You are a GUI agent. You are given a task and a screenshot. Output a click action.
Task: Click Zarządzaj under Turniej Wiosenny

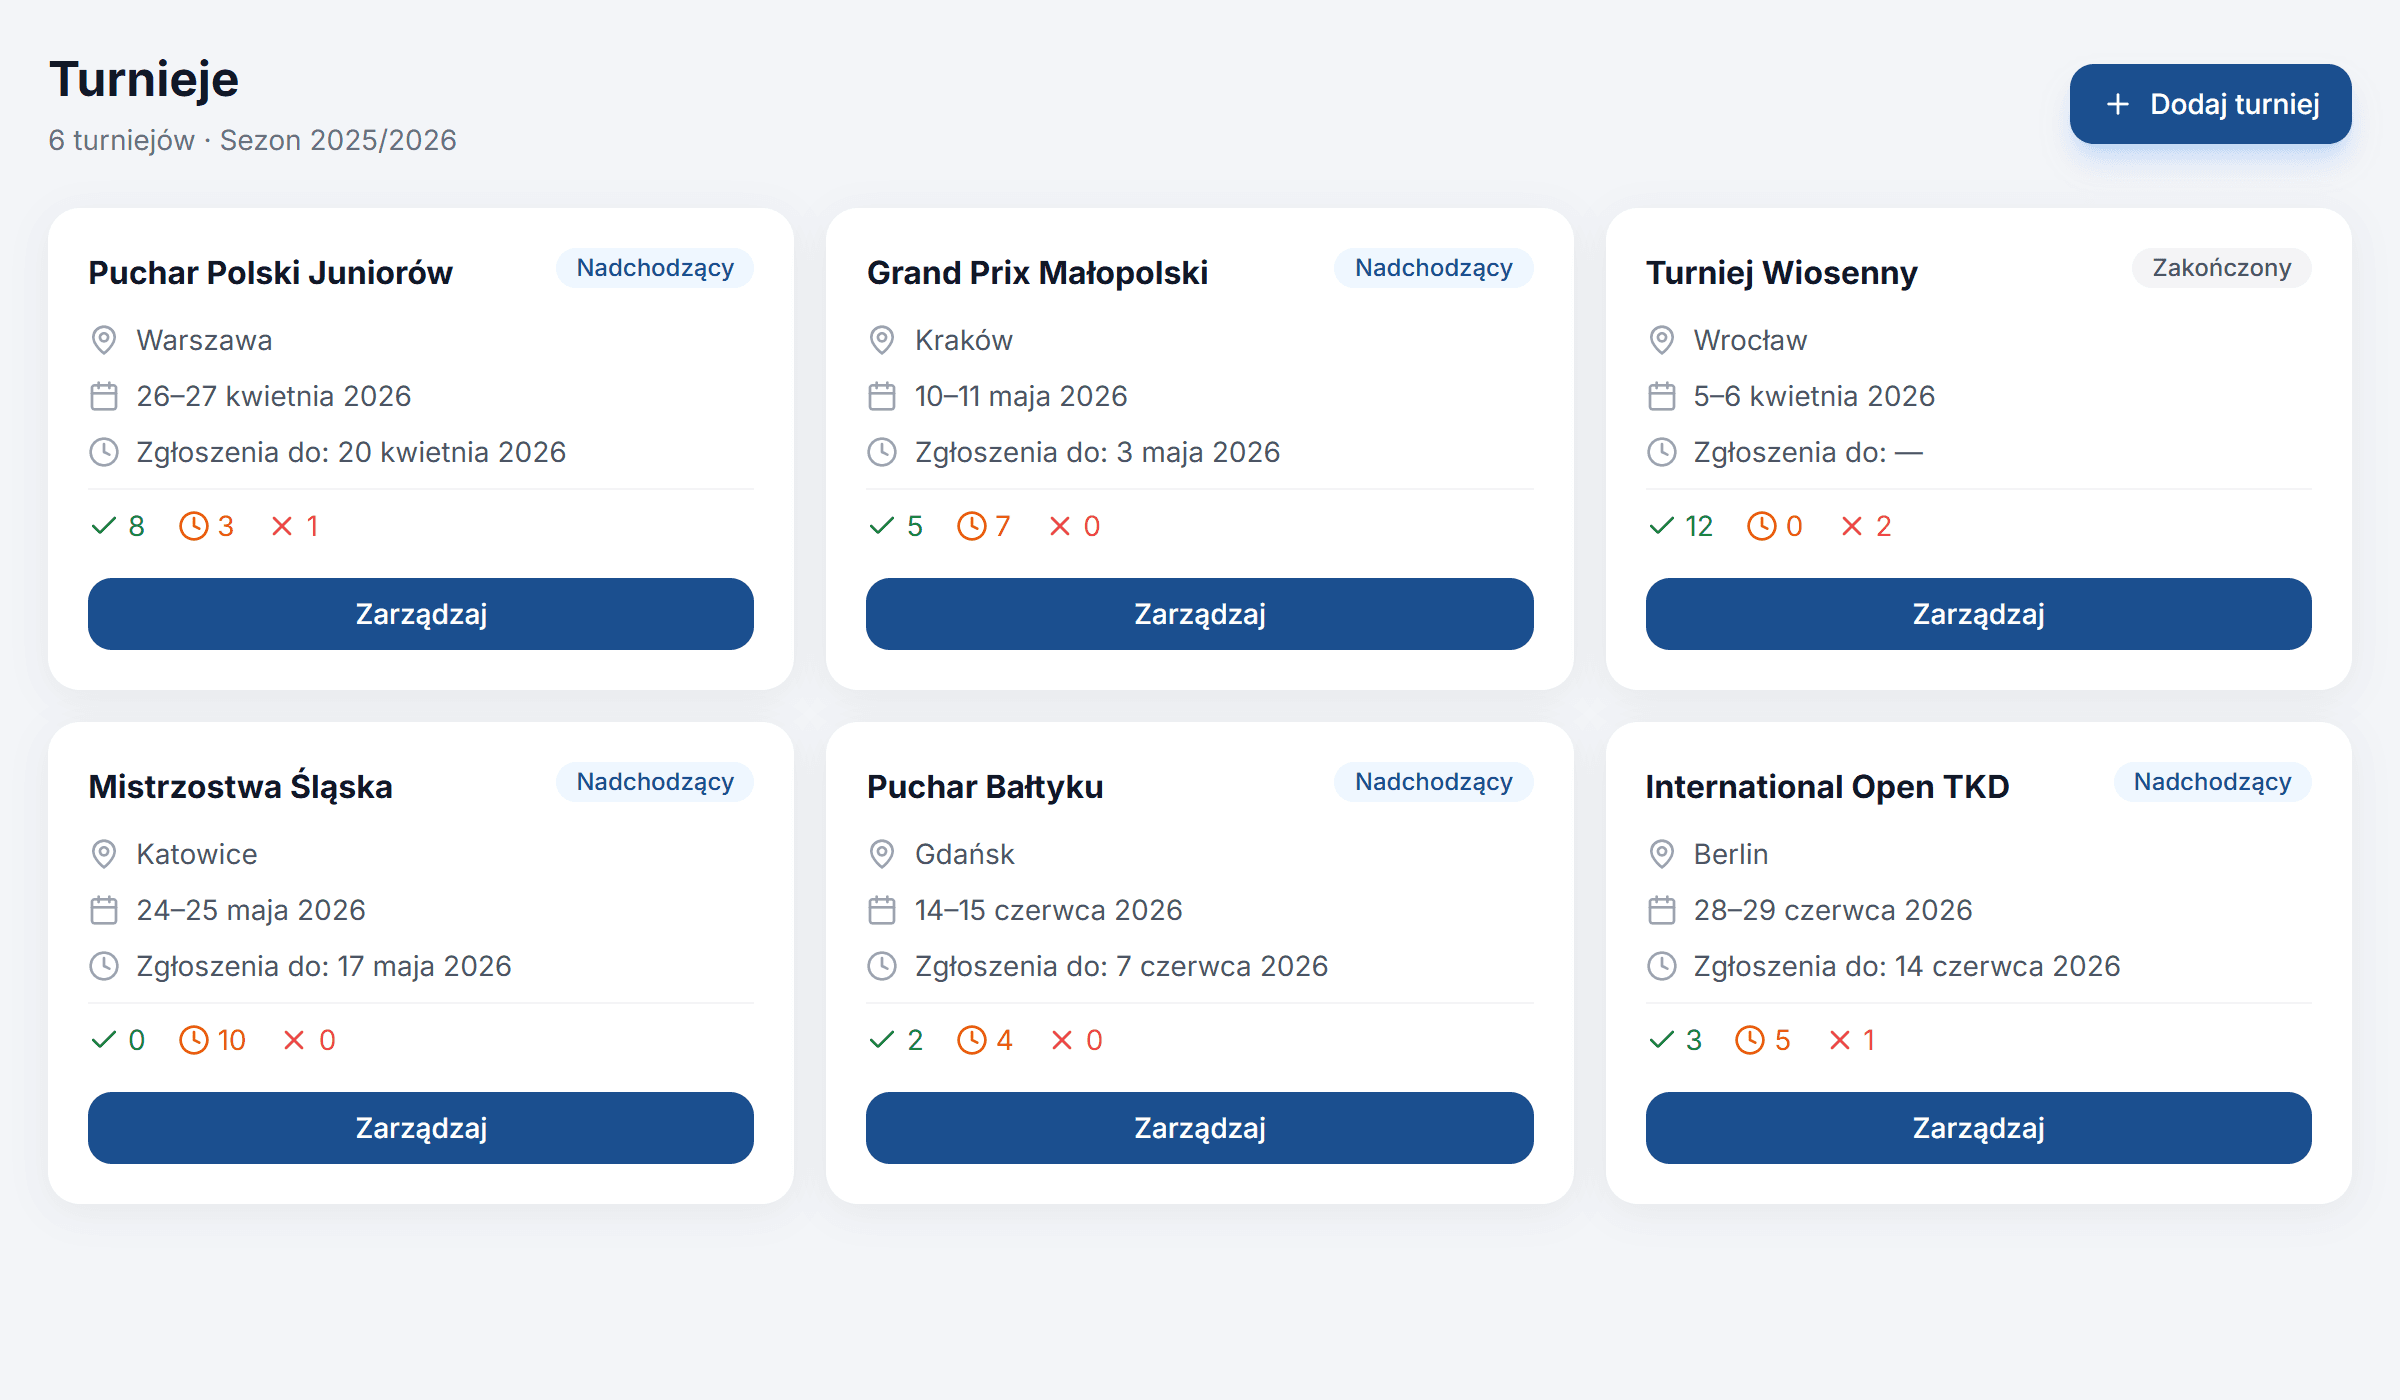(1979, 614)
